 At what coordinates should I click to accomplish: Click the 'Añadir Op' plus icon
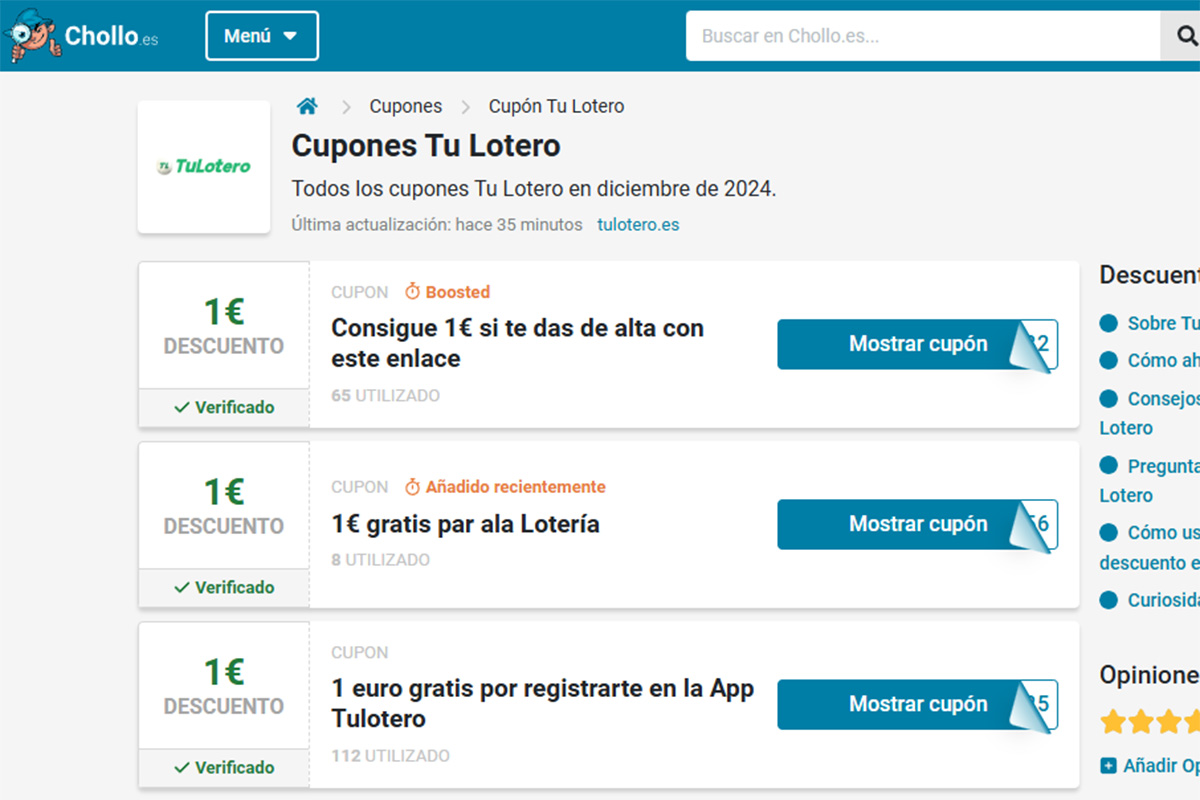pos(1108,766)
